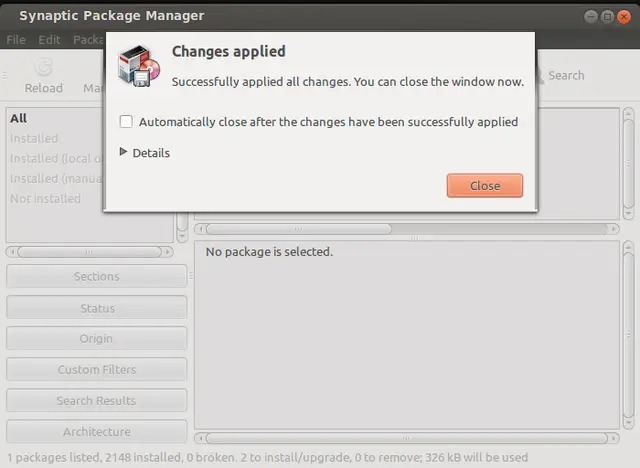Close the Changes applied dialog
640x468 pixels.
[x=484, y=186]
